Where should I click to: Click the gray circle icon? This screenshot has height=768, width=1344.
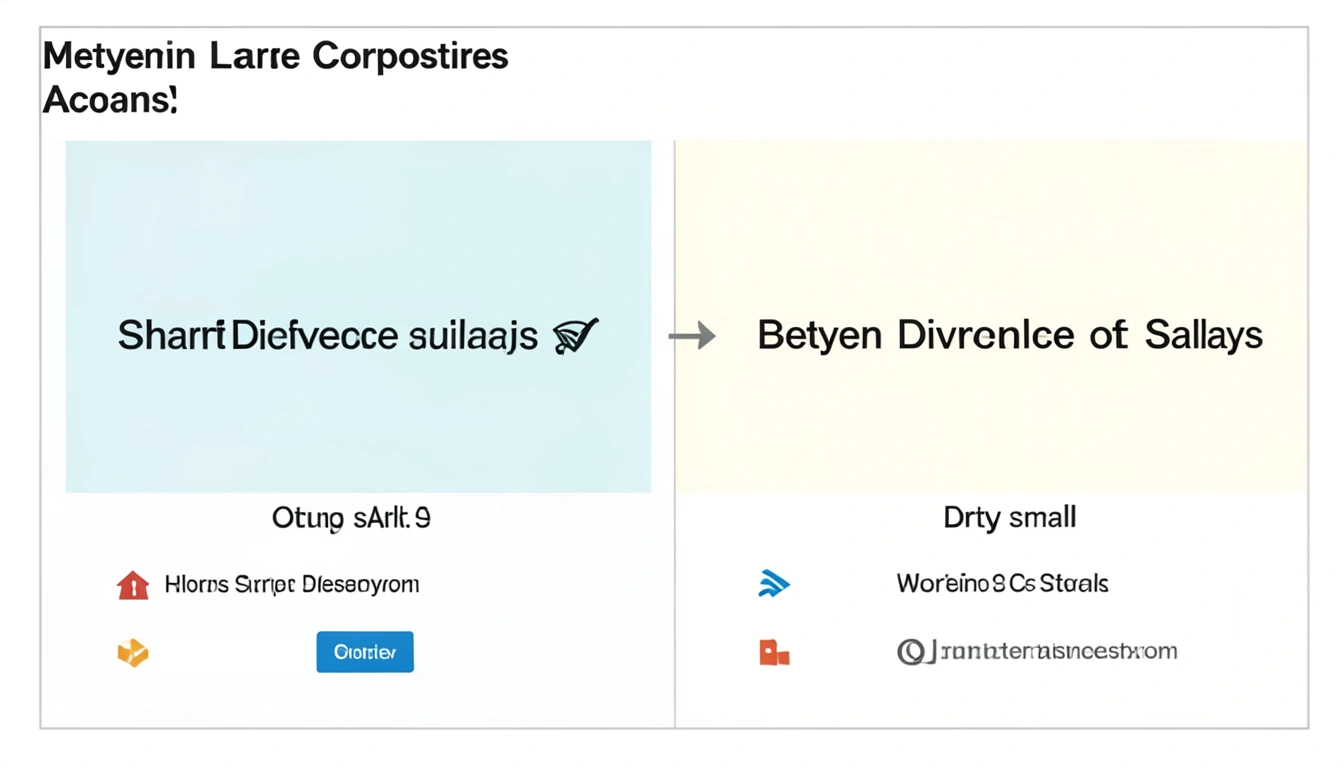click(x=910, y=652)
